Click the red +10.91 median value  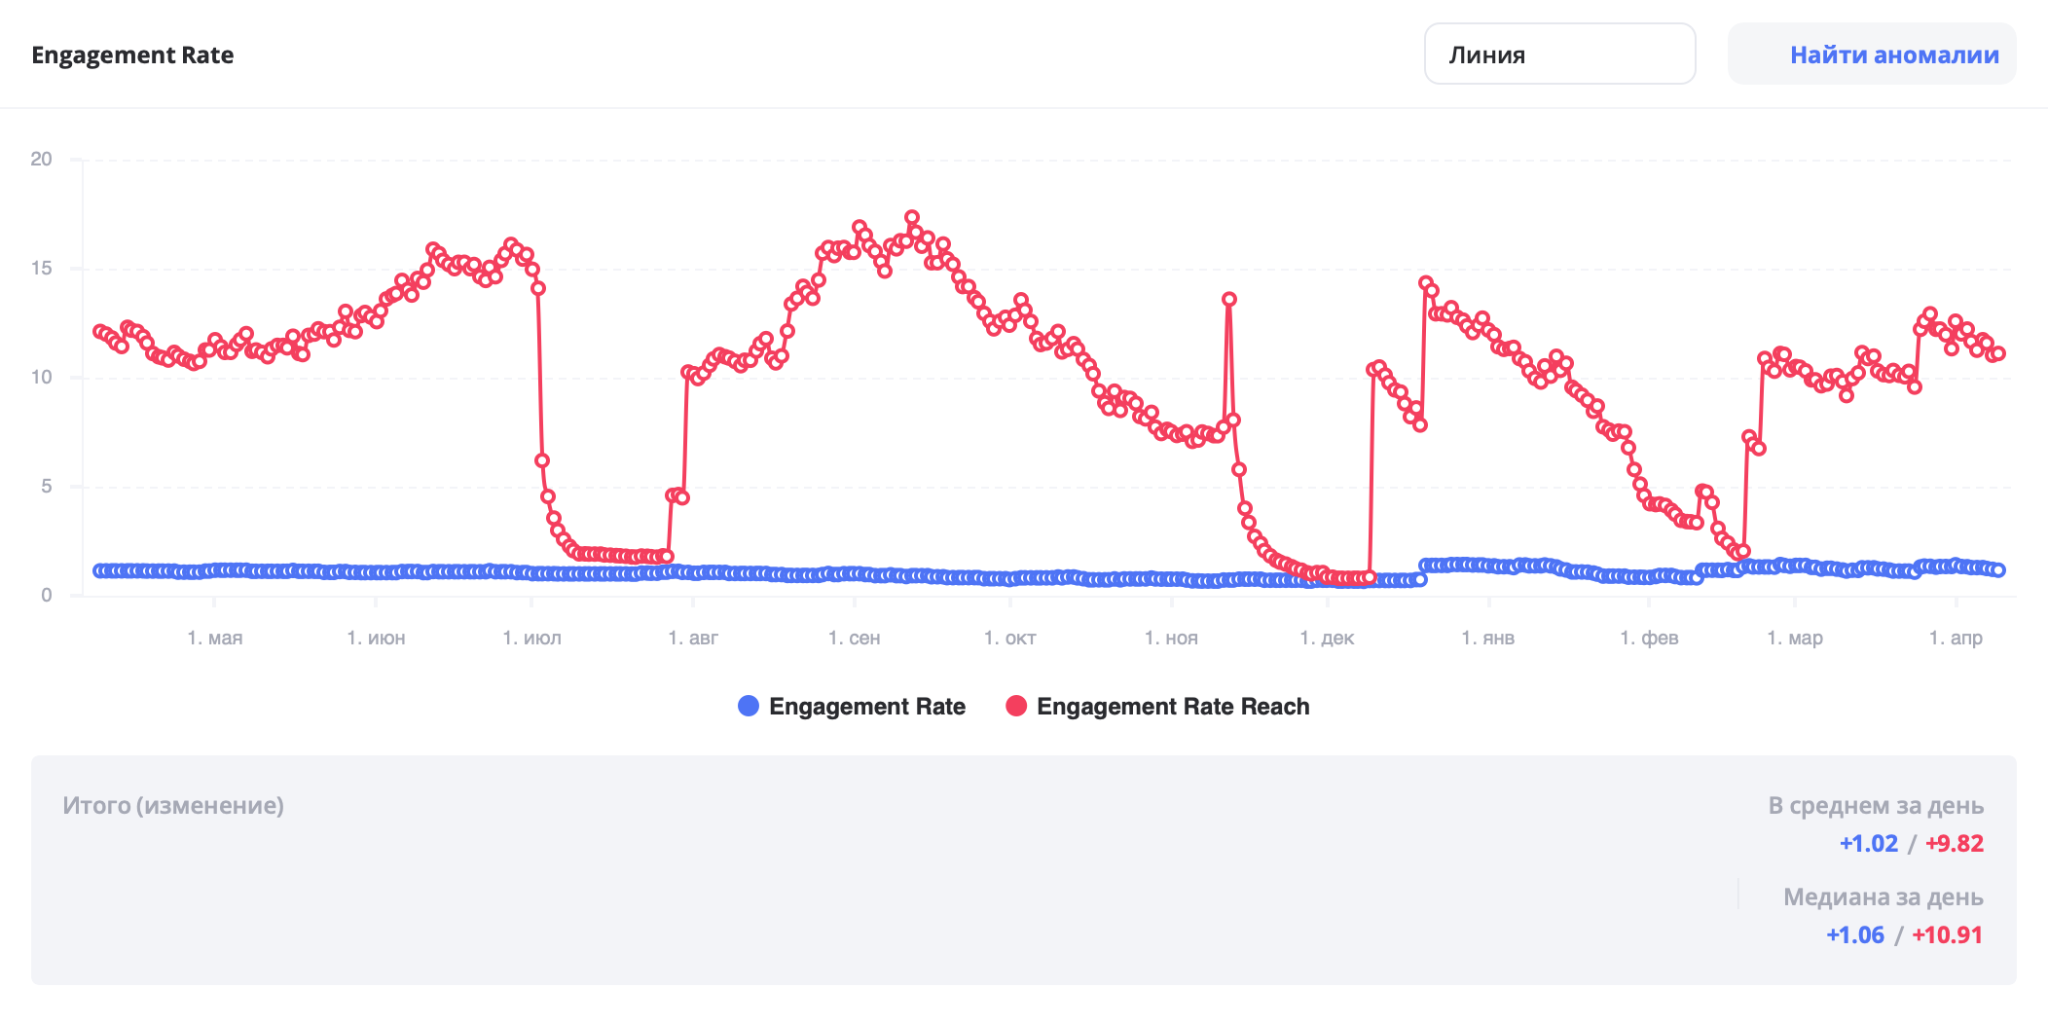pos(1947,935)
